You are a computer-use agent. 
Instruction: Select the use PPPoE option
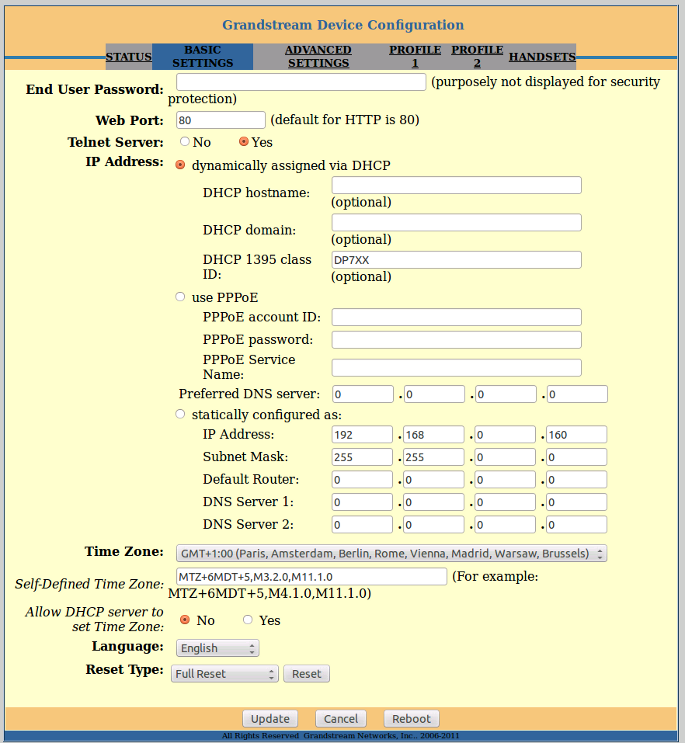coord(180,297)
